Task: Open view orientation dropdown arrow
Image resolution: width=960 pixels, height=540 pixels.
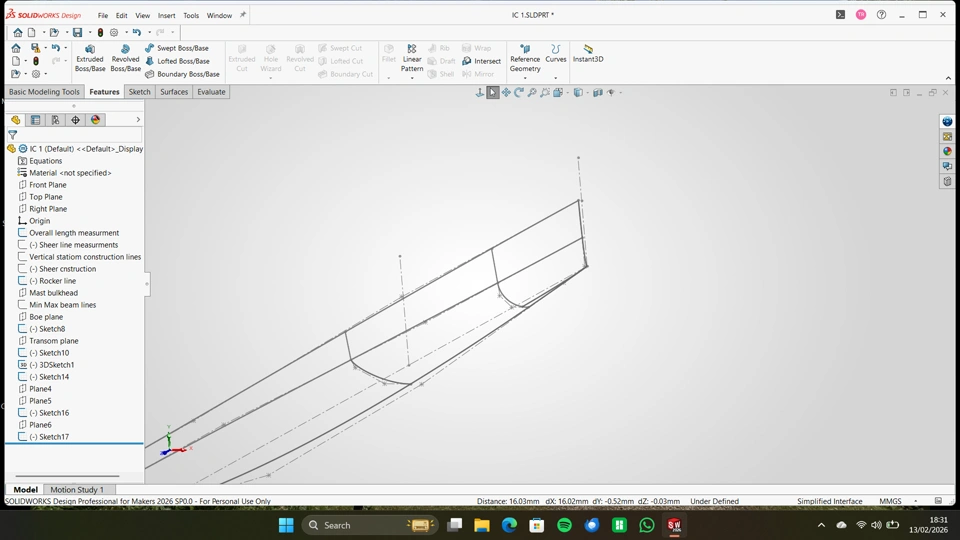Action: [568, 92]
